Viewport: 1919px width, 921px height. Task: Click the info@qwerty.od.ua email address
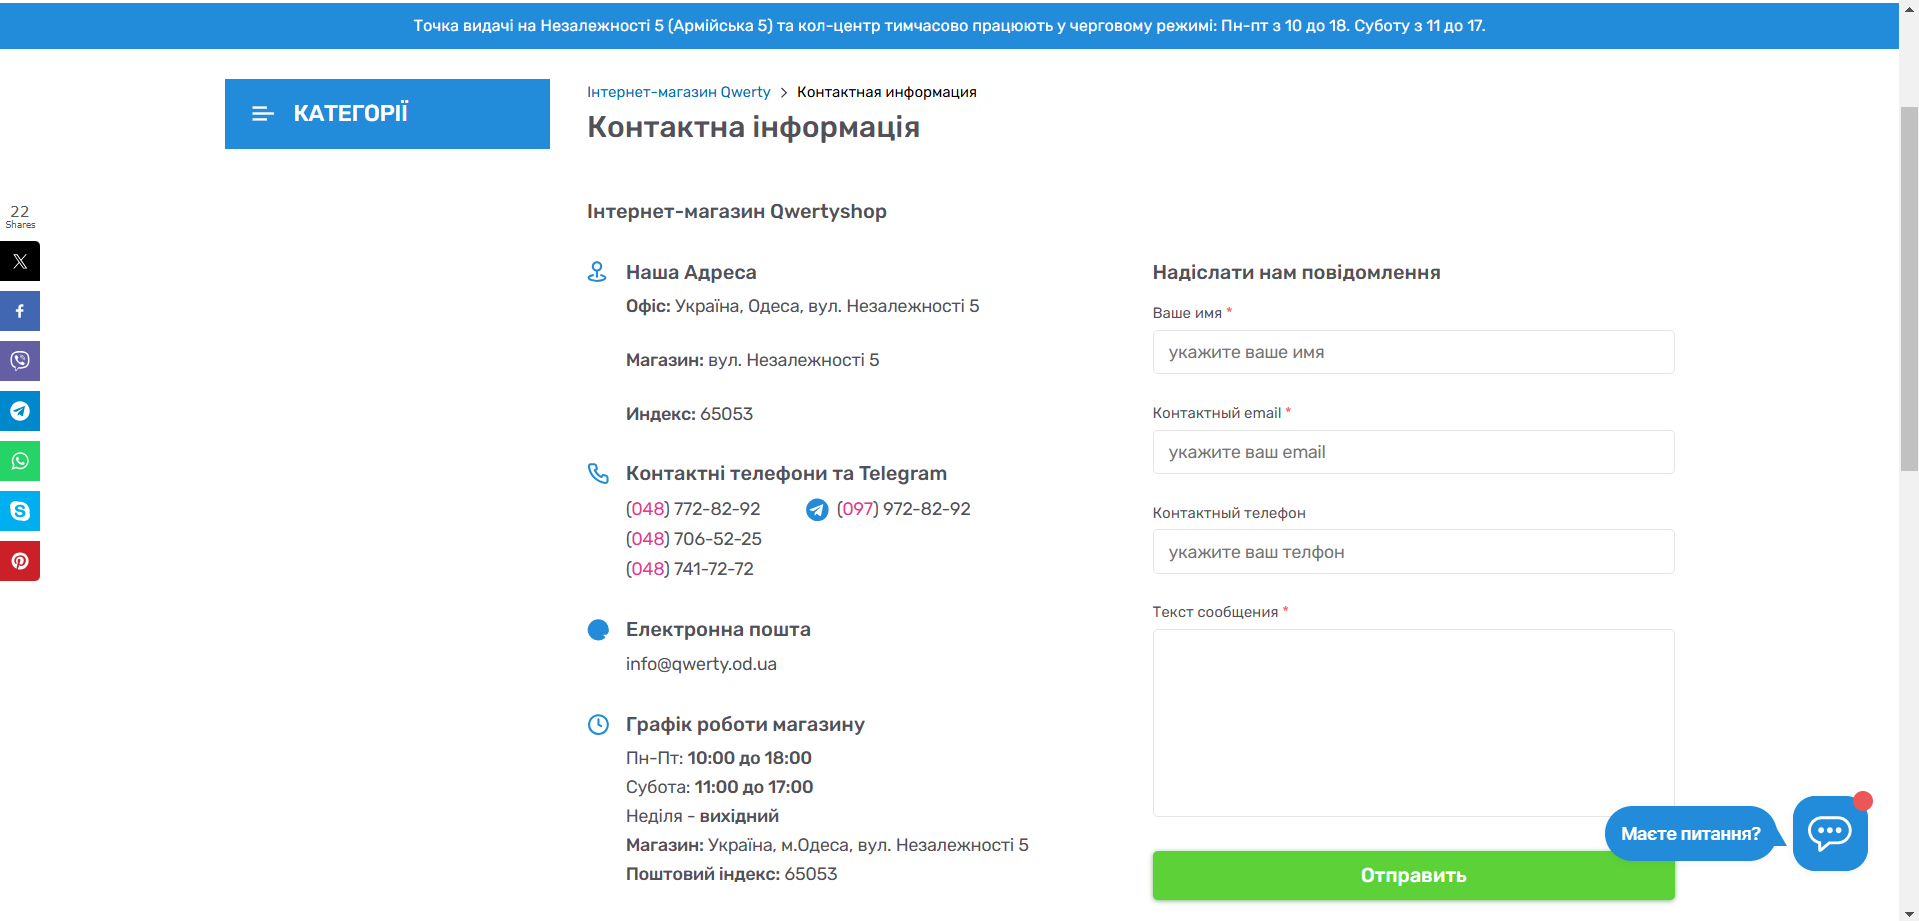(x=701, y=664)
